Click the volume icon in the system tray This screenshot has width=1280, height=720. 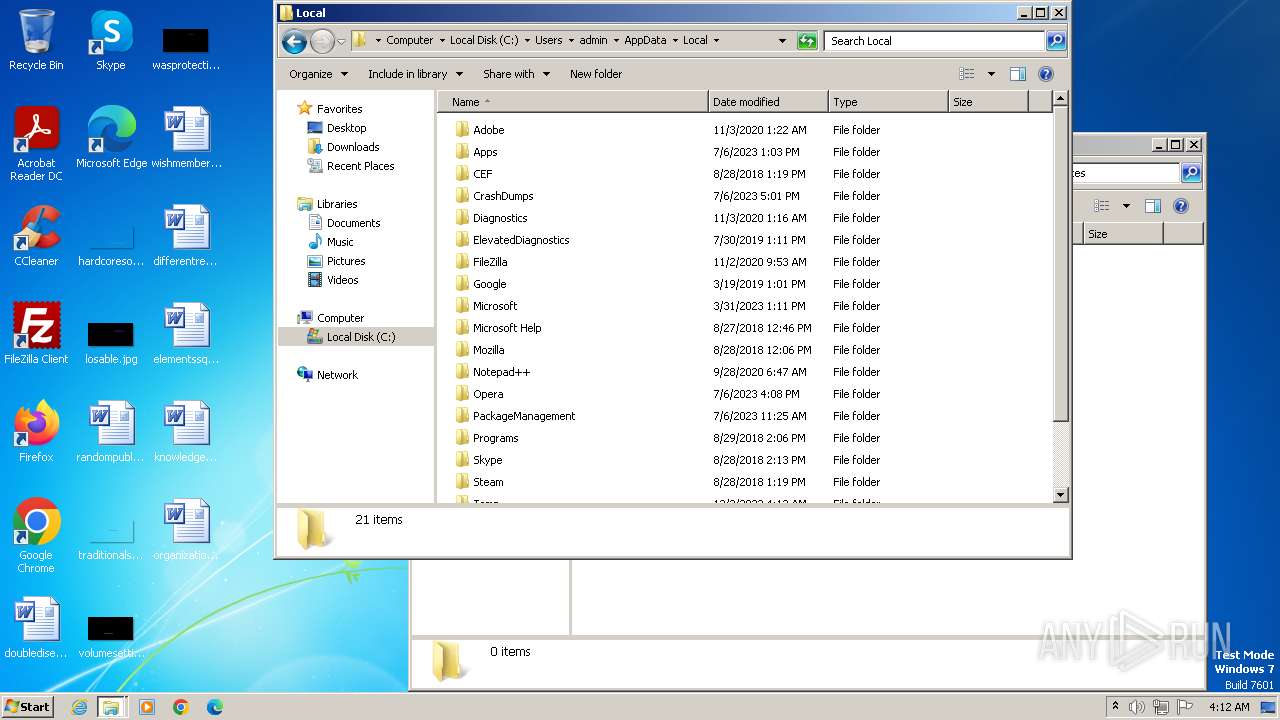click(x=1137, y=707)
